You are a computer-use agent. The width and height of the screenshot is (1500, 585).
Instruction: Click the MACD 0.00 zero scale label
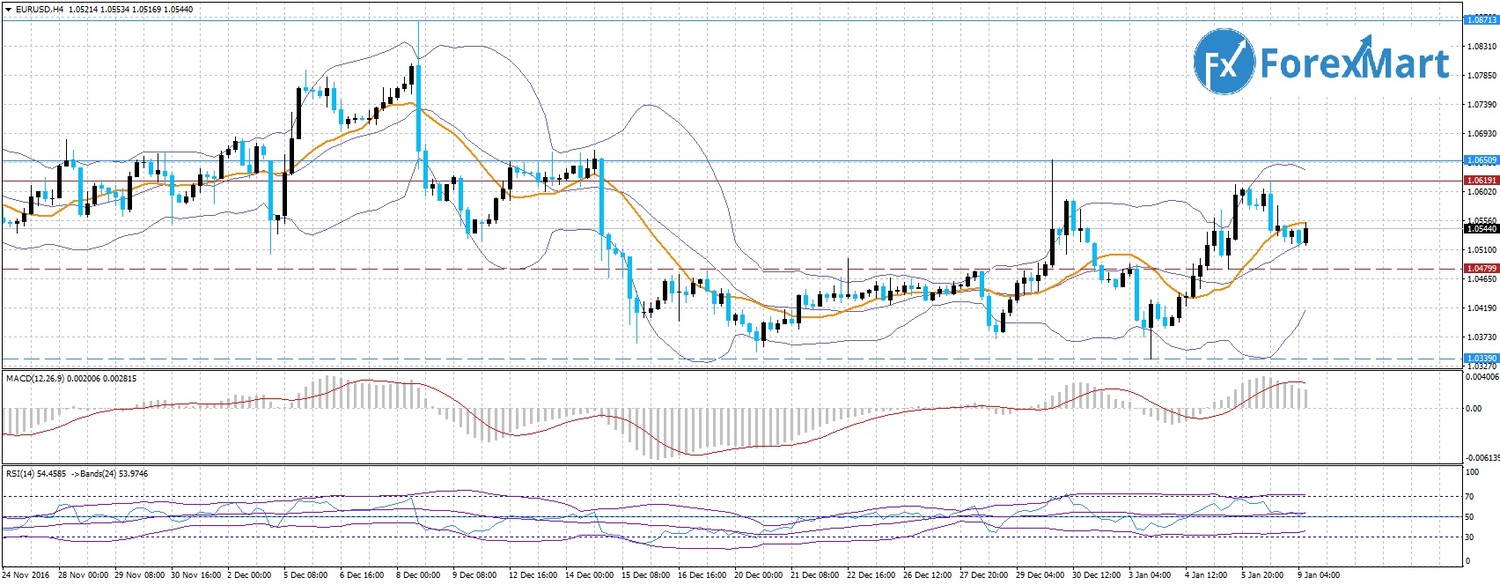click(1474, 408)
